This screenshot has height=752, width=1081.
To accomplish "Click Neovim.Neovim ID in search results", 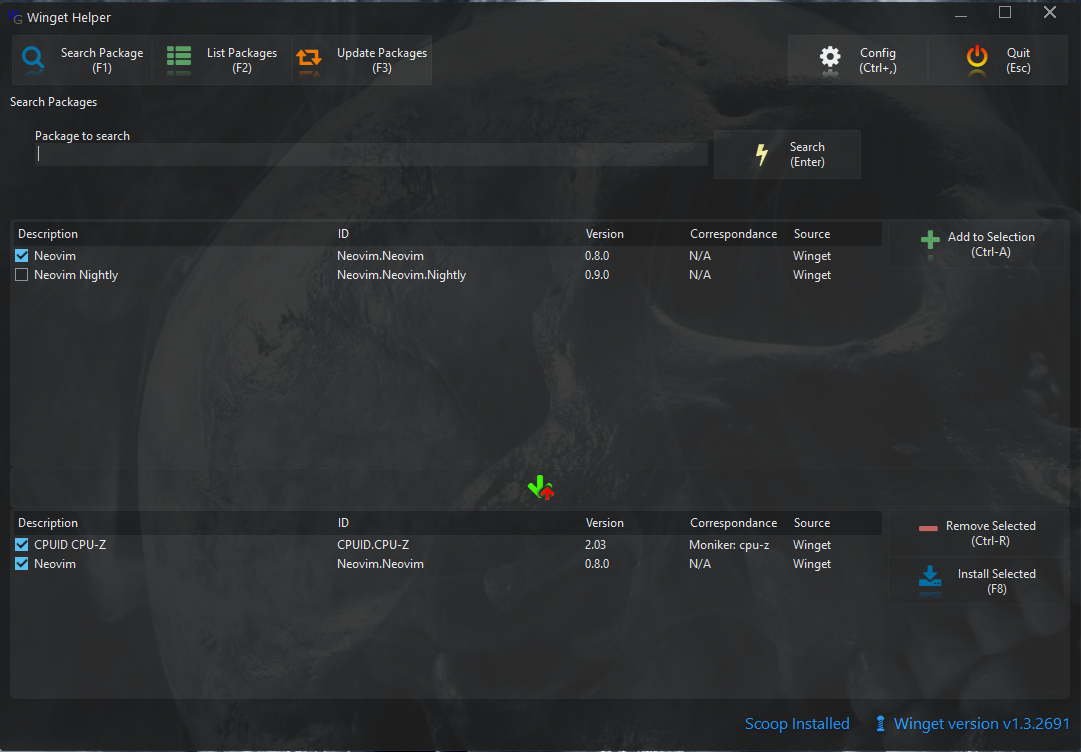I will 381,256.
